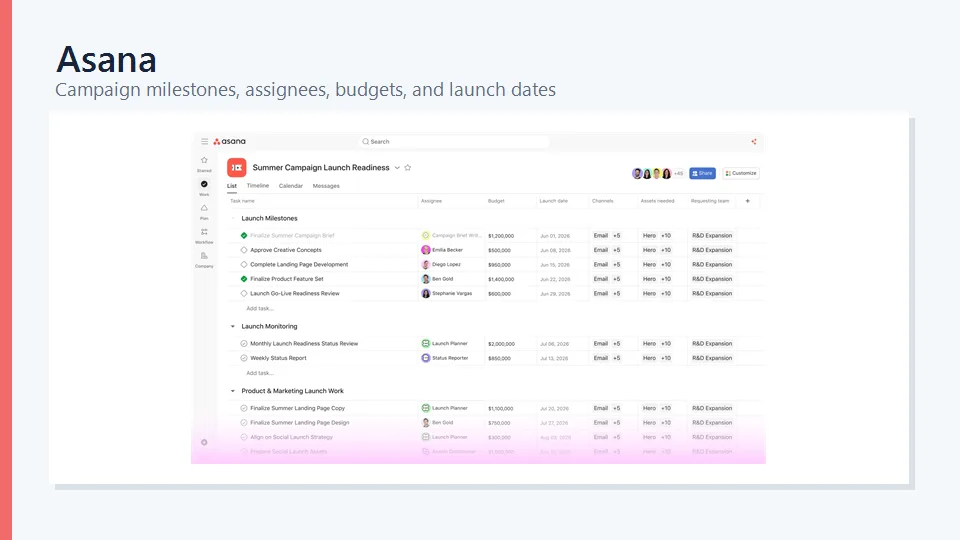Click the Launch Planner icon in Monthly Review row
The image size is (960, 540).
pos(426,343)
